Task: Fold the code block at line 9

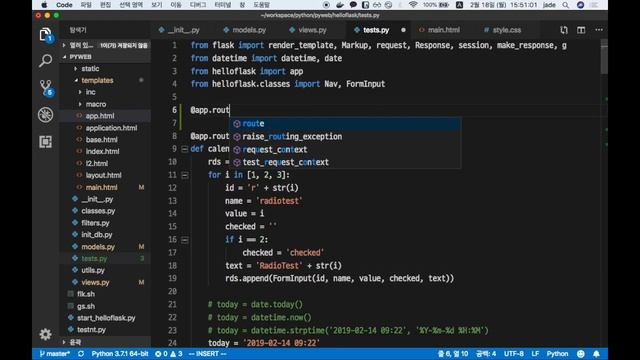Action: pyautogui.click(x=184, y=149)
